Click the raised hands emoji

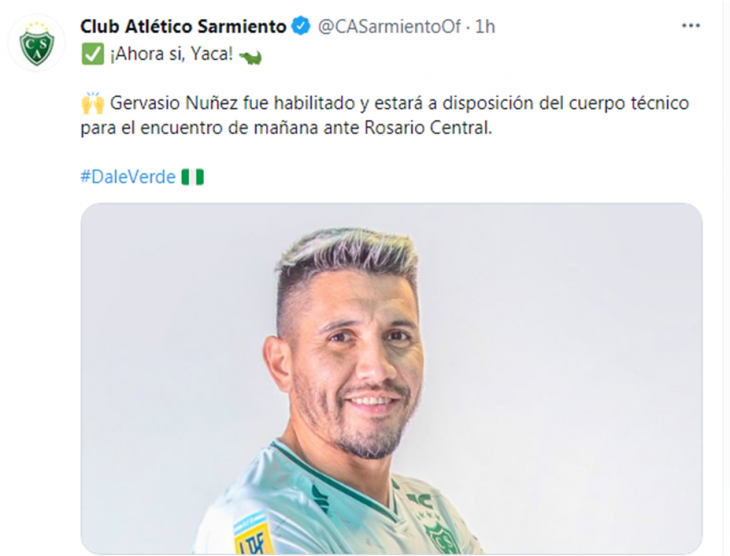[x=93, y=103]
